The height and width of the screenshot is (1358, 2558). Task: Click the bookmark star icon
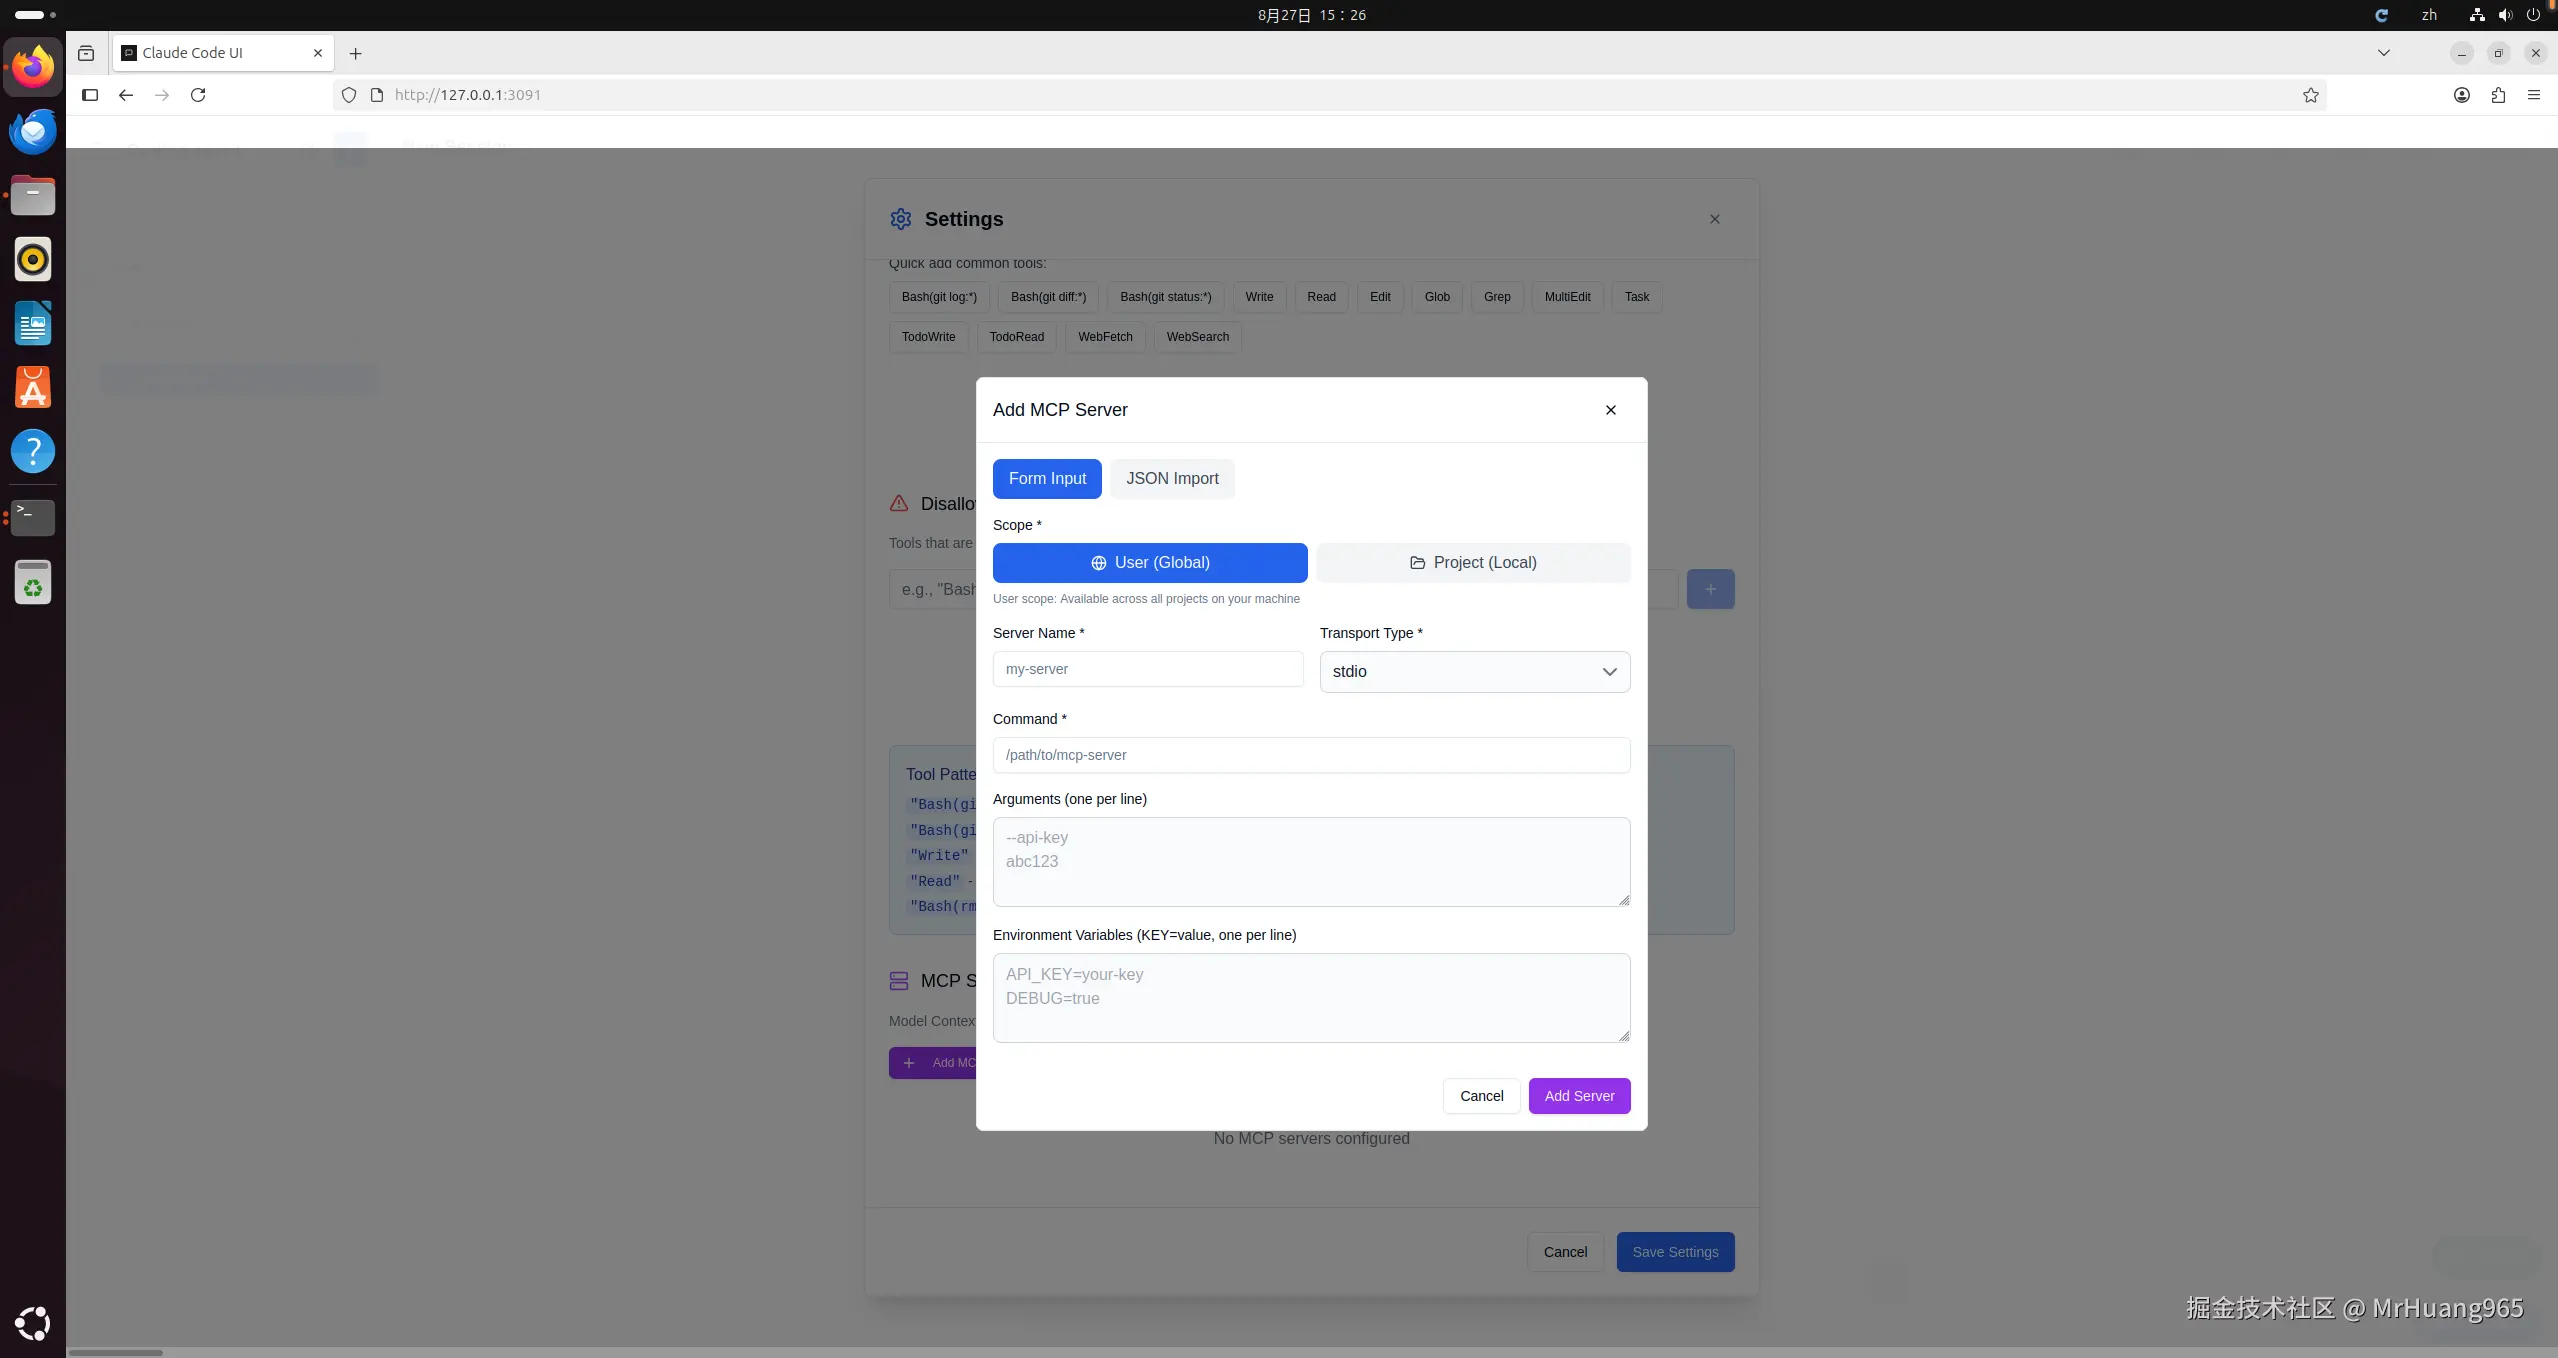point(2310,95)
